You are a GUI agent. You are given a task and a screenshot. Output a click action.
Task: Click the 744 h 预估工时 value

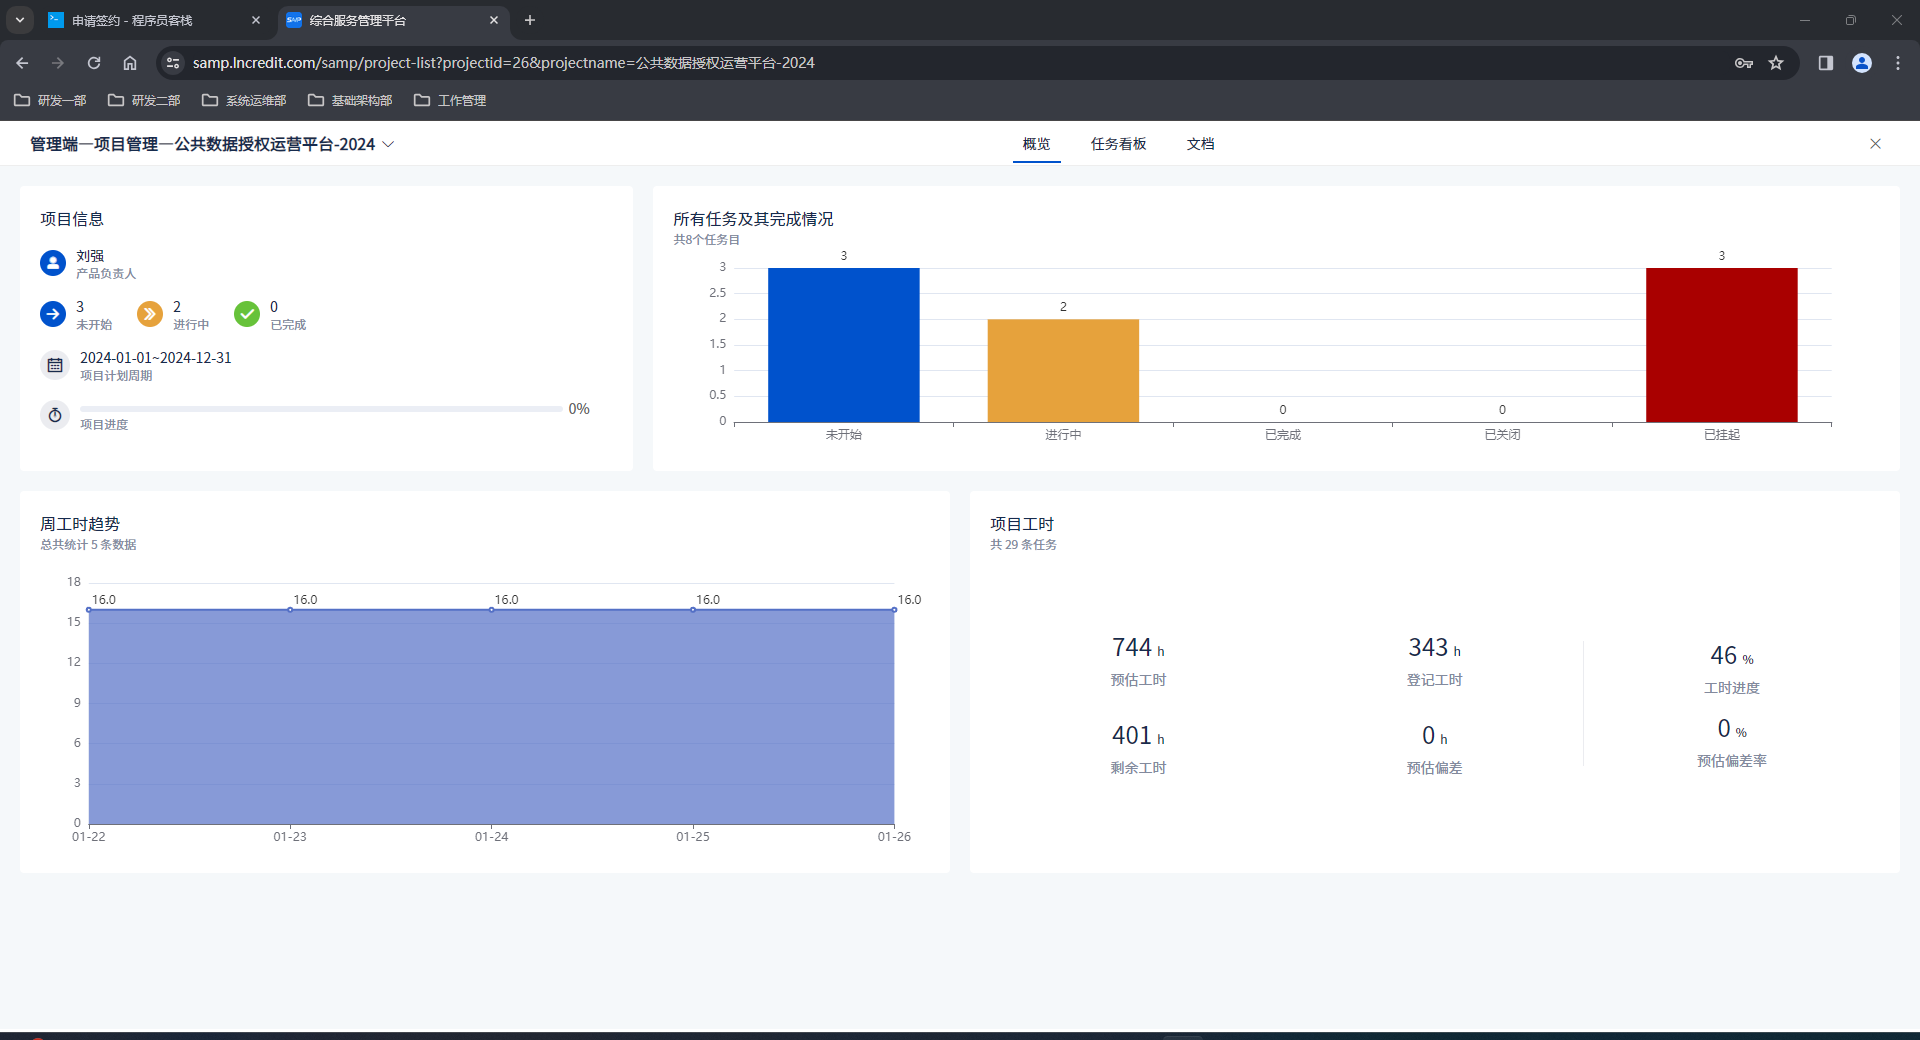(x=1138, y=648)
